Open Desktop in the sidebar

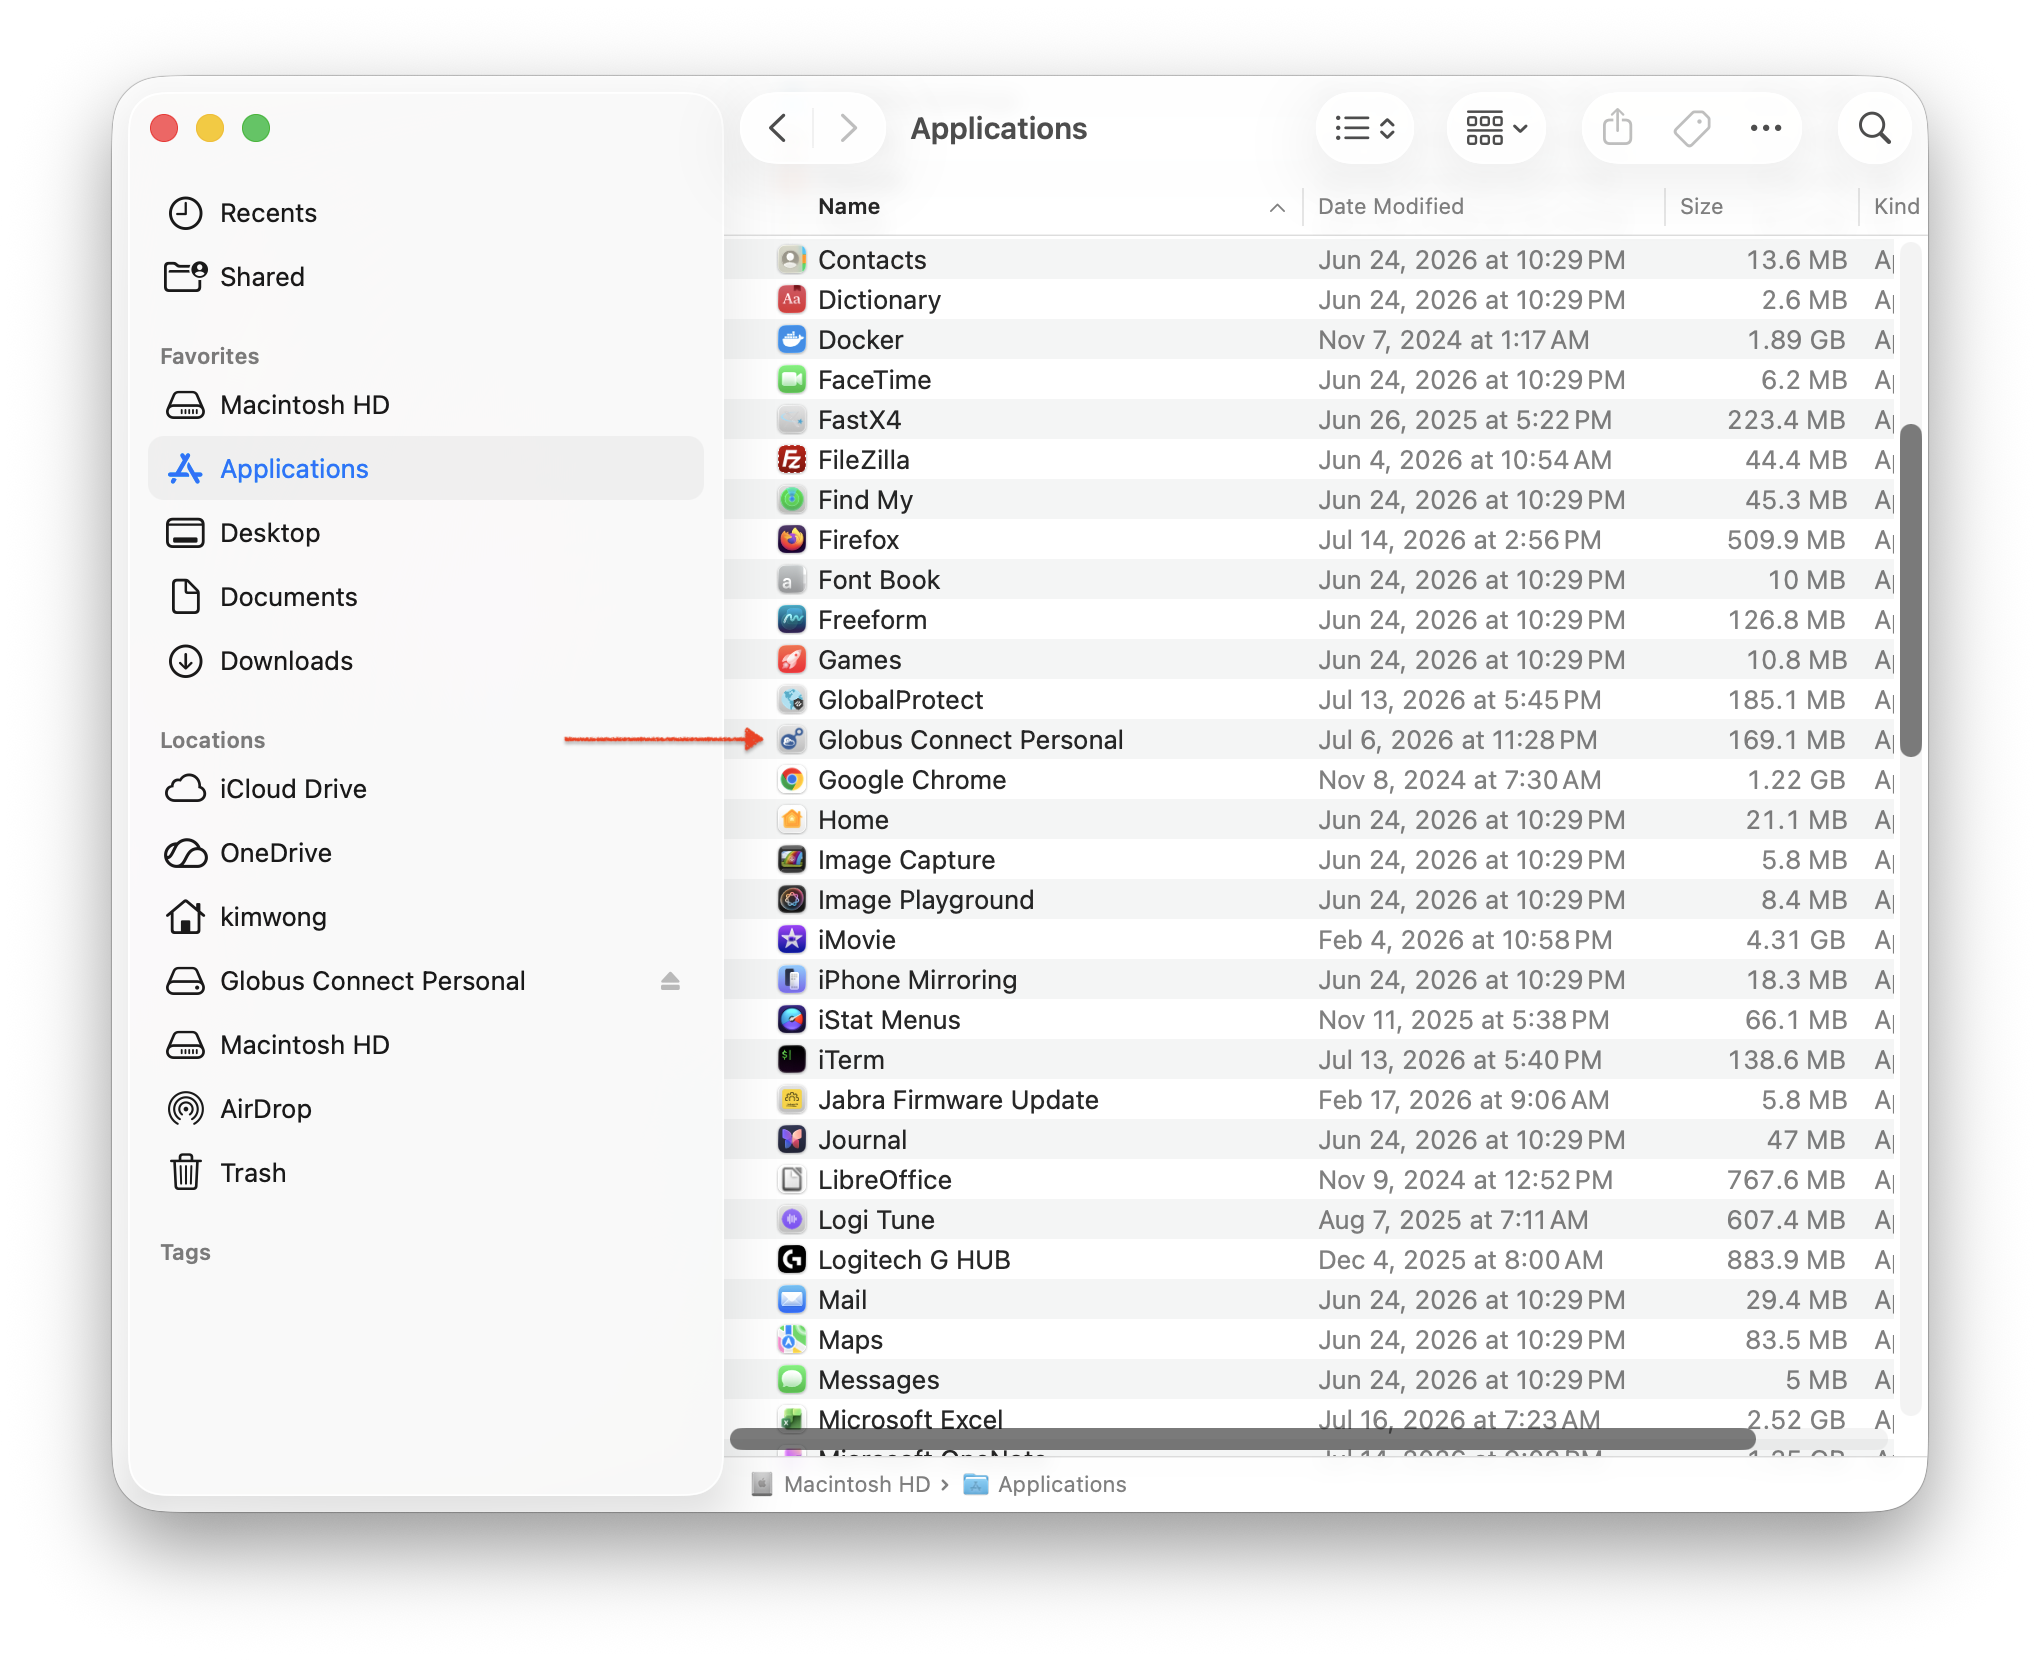pos(426,533)
